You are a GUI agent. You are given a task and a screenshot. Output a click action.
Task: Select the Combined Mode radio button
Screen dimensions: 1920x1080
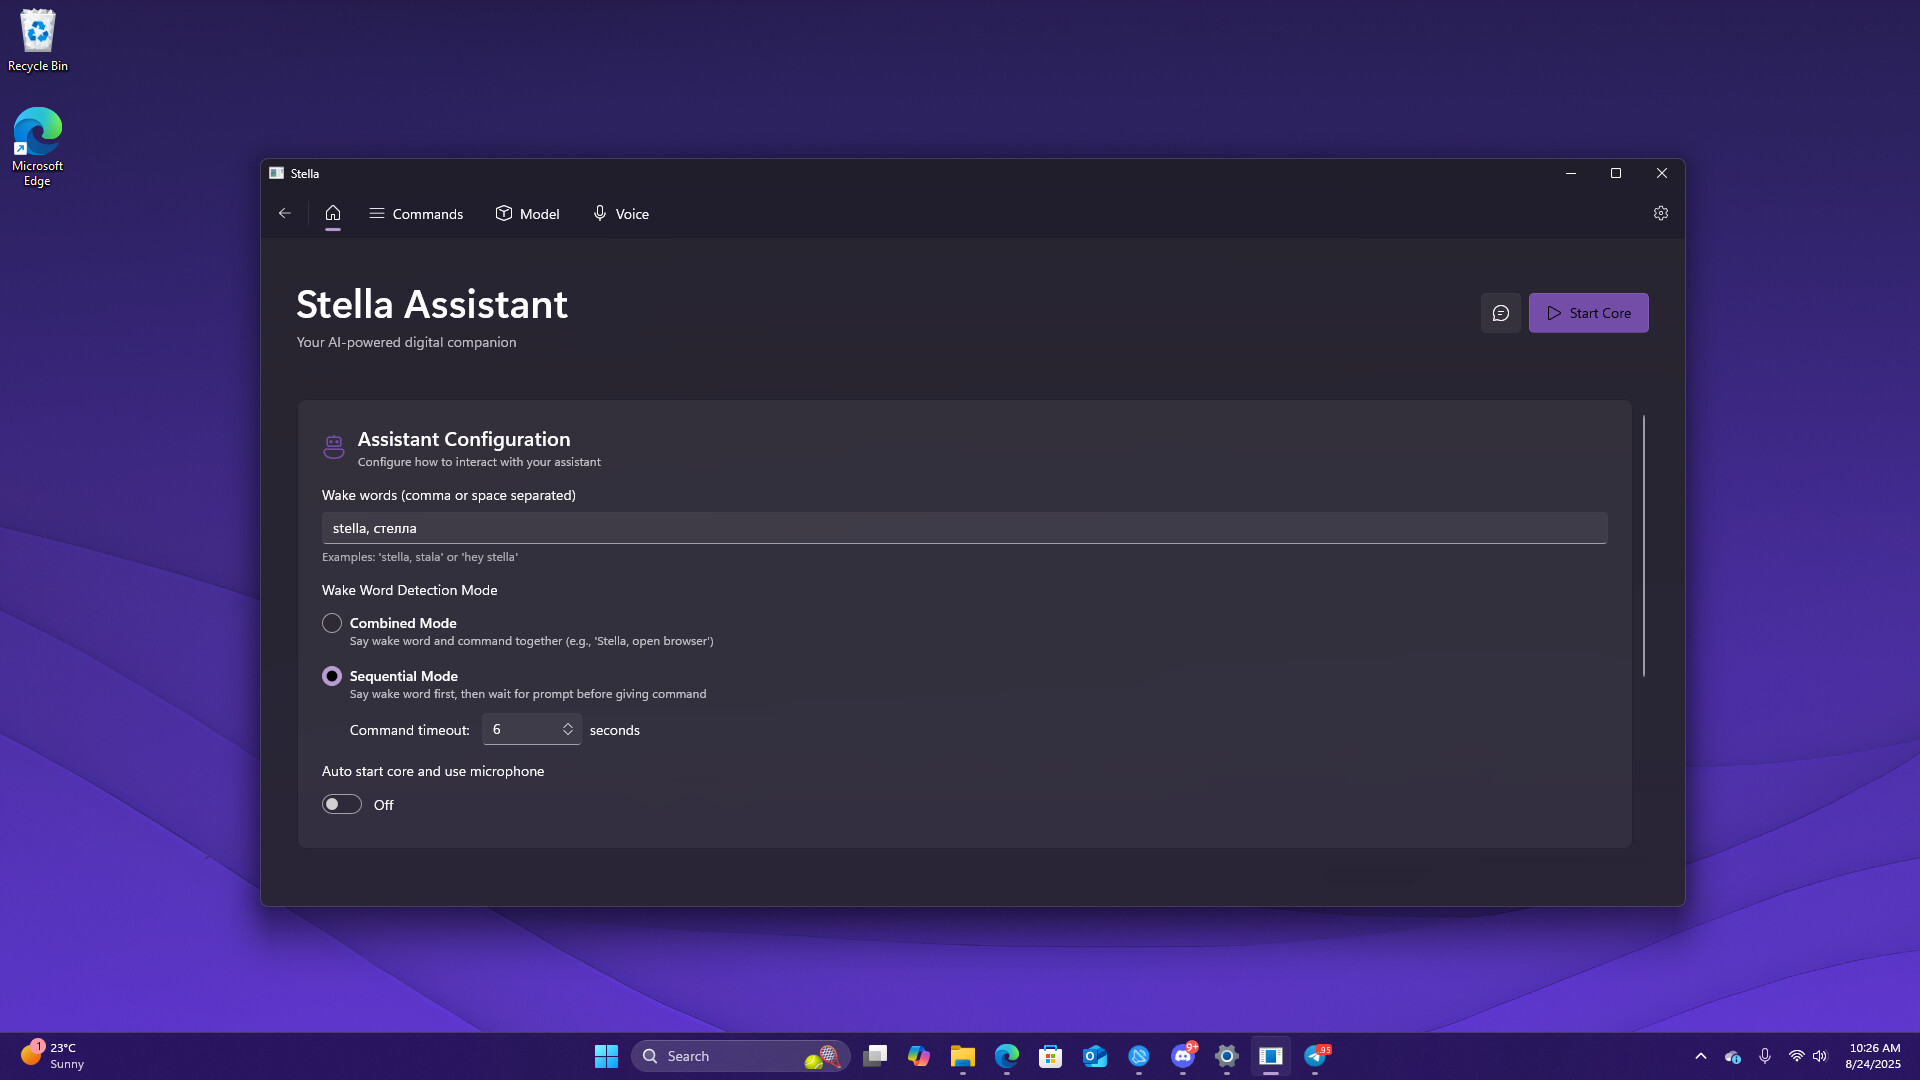pos(331,622)
